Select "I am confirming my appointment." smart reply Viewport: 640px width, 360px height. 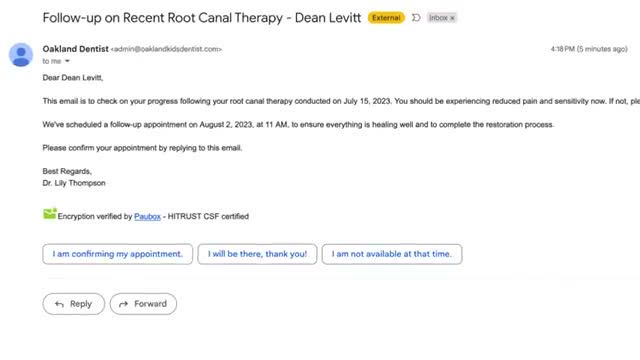click(118, 254)
